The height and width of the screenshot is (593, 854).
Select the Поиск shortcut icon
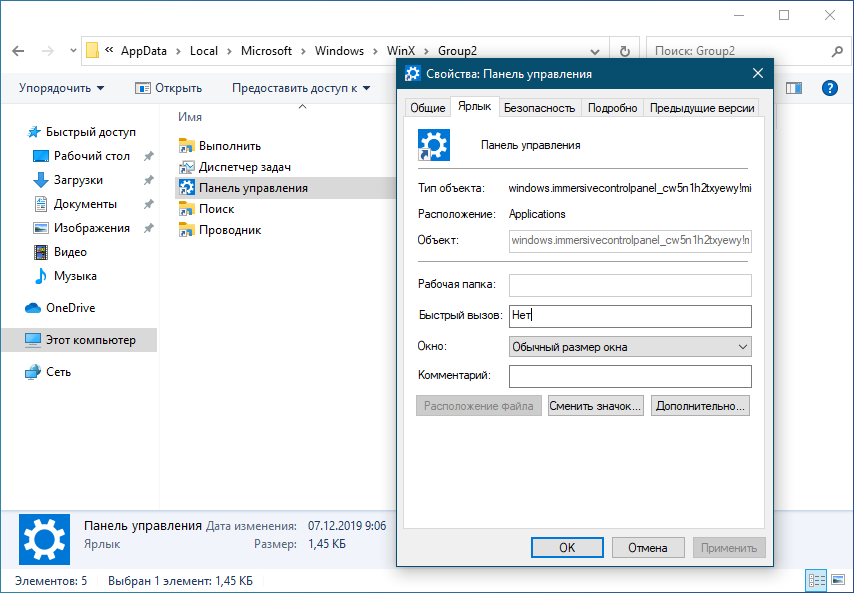(186, 209)
